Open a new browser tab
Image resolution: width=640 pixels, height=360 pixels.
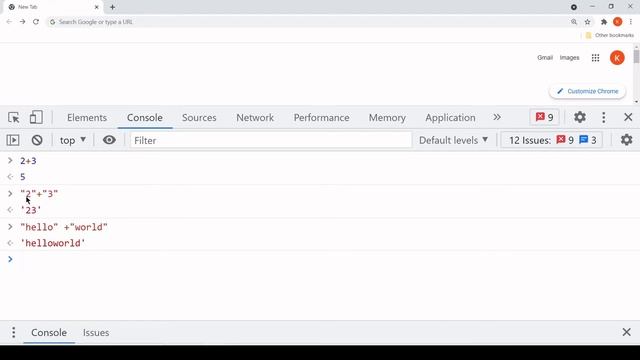[x=112, y=7]
